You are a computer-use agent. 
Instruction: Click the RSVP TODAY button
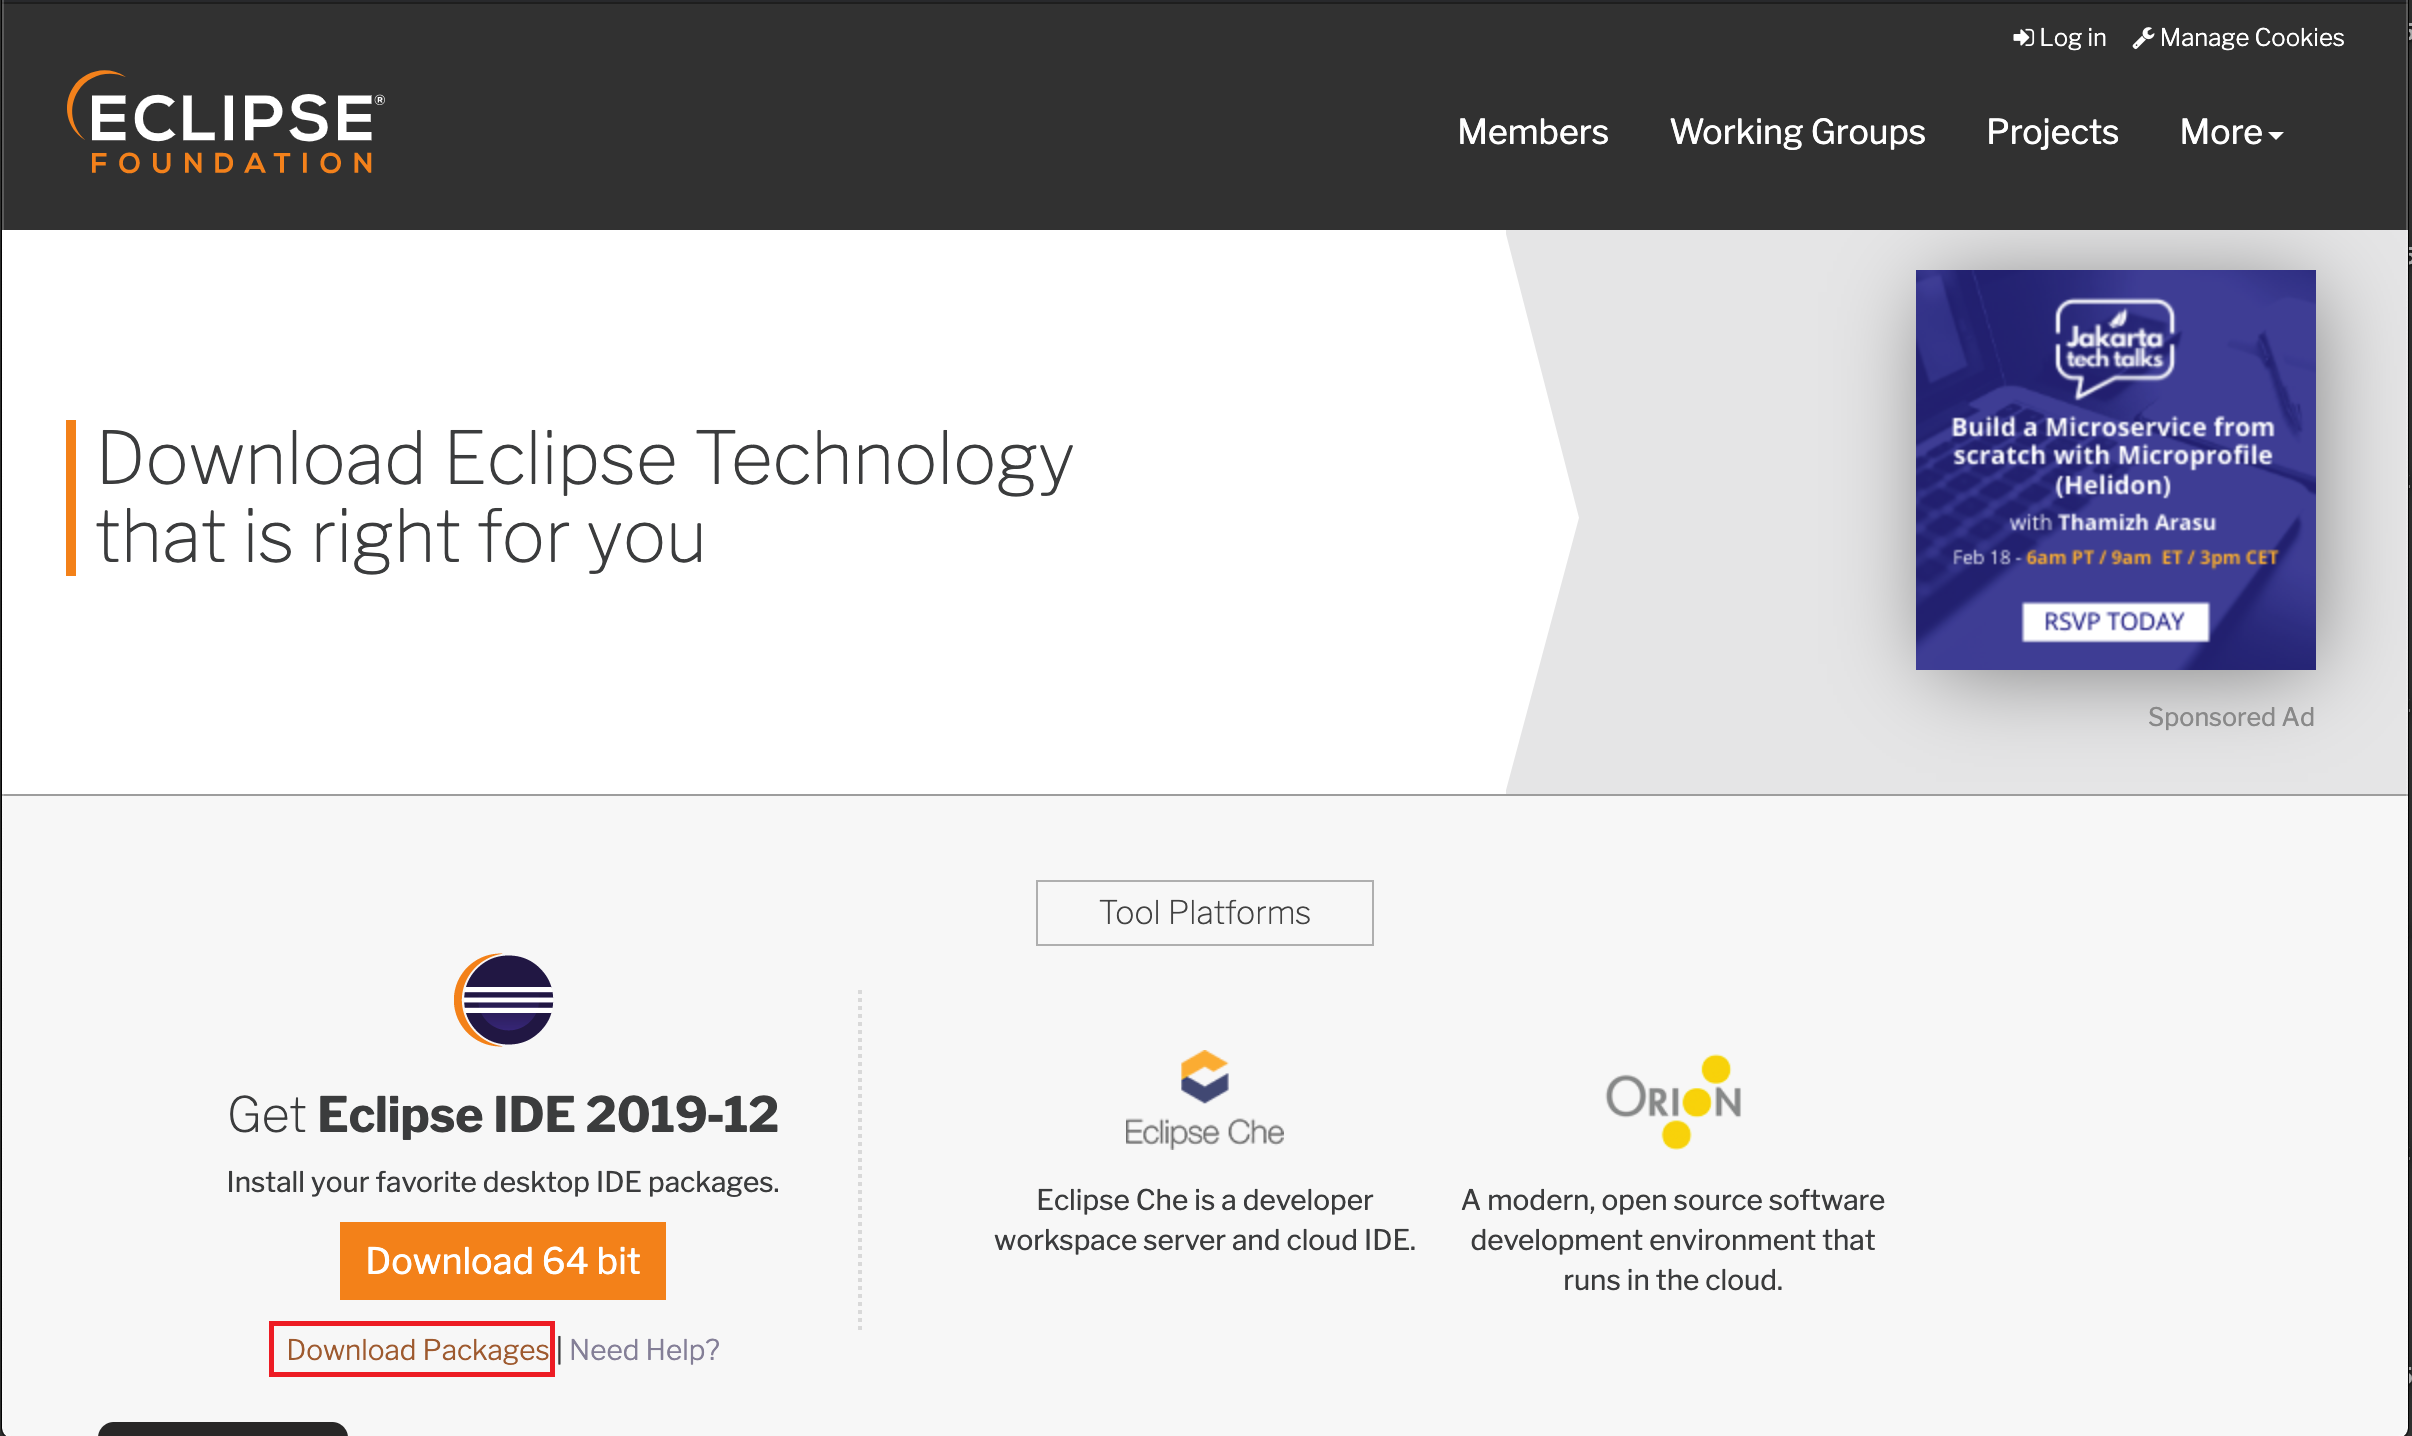(2114, 621)
